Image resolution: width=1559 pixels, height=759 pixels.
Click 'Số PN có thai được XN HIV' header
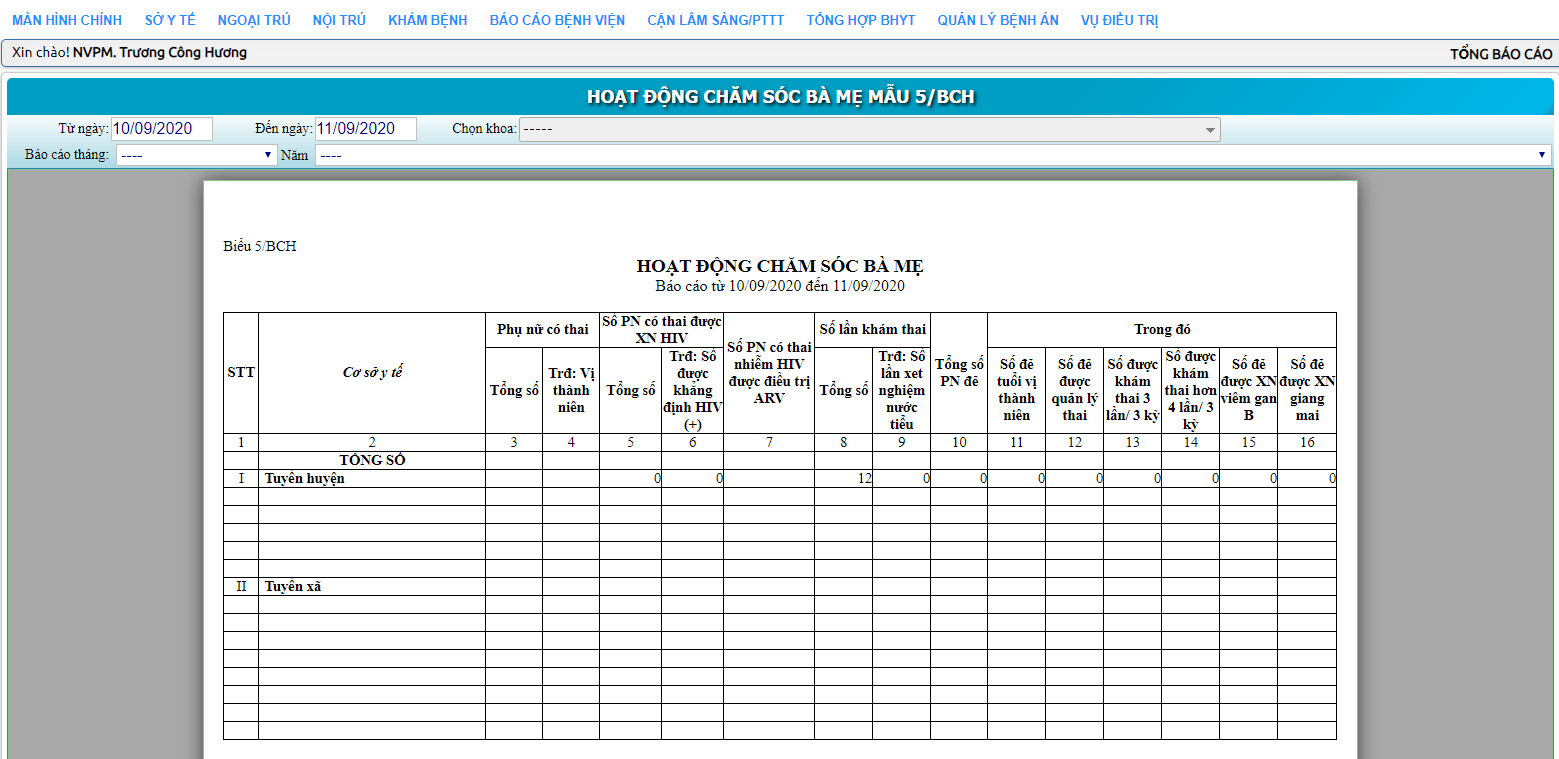tap(661, 330)
